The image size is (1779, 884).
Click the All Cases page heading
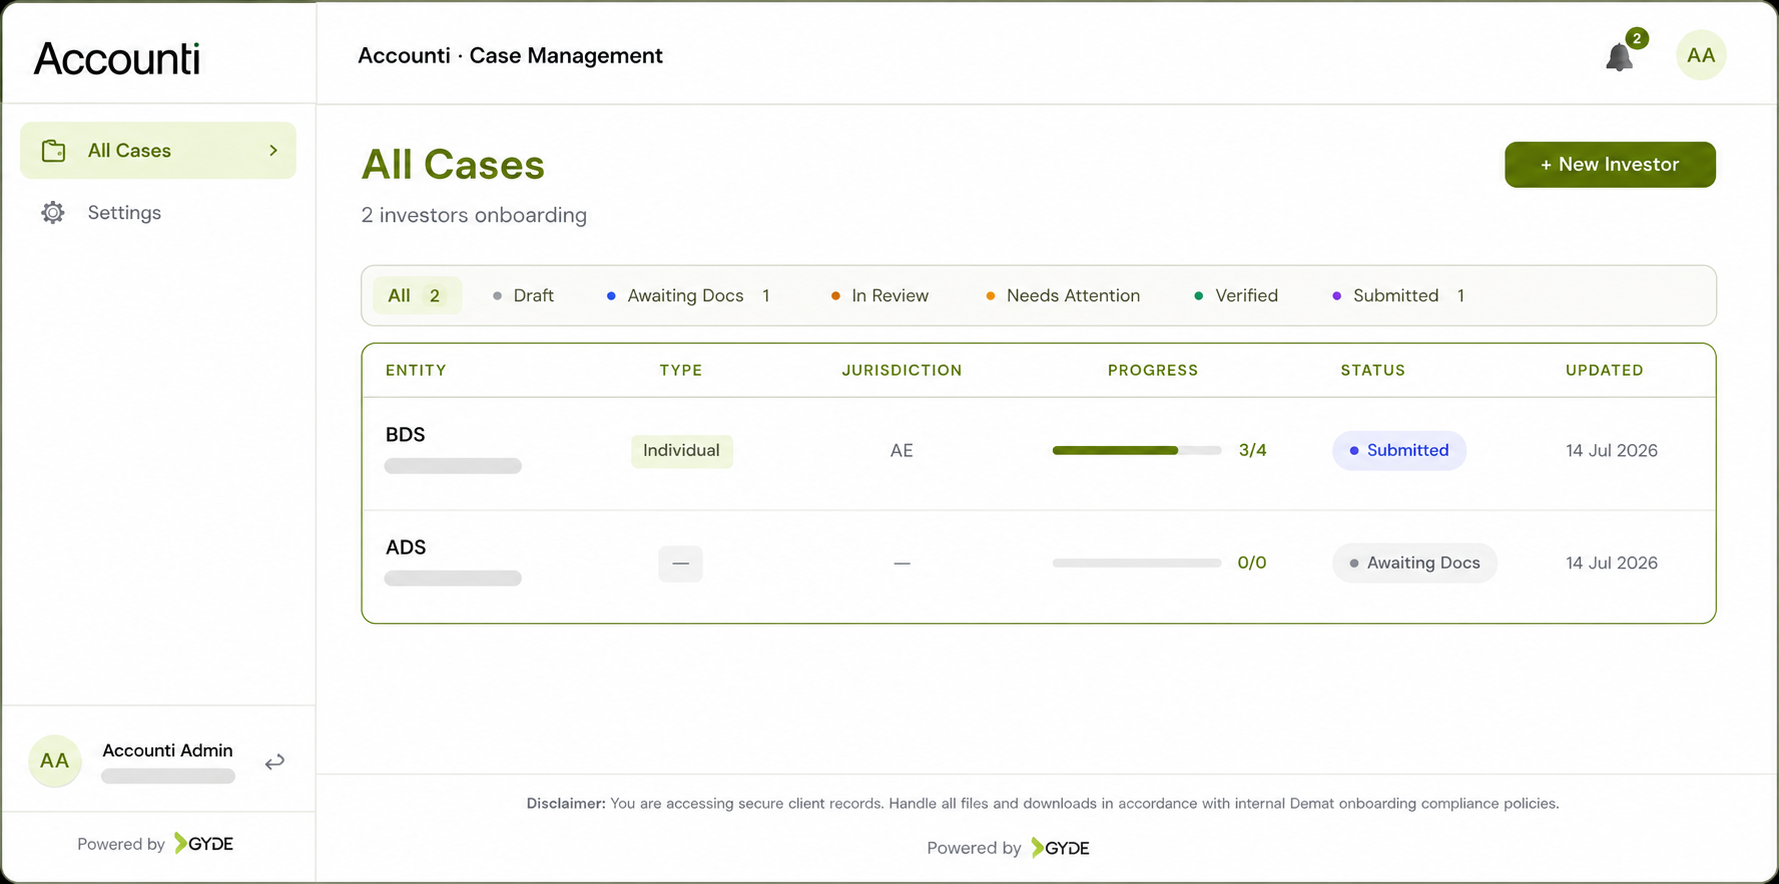pyautogui.click(x=453, y=165)
